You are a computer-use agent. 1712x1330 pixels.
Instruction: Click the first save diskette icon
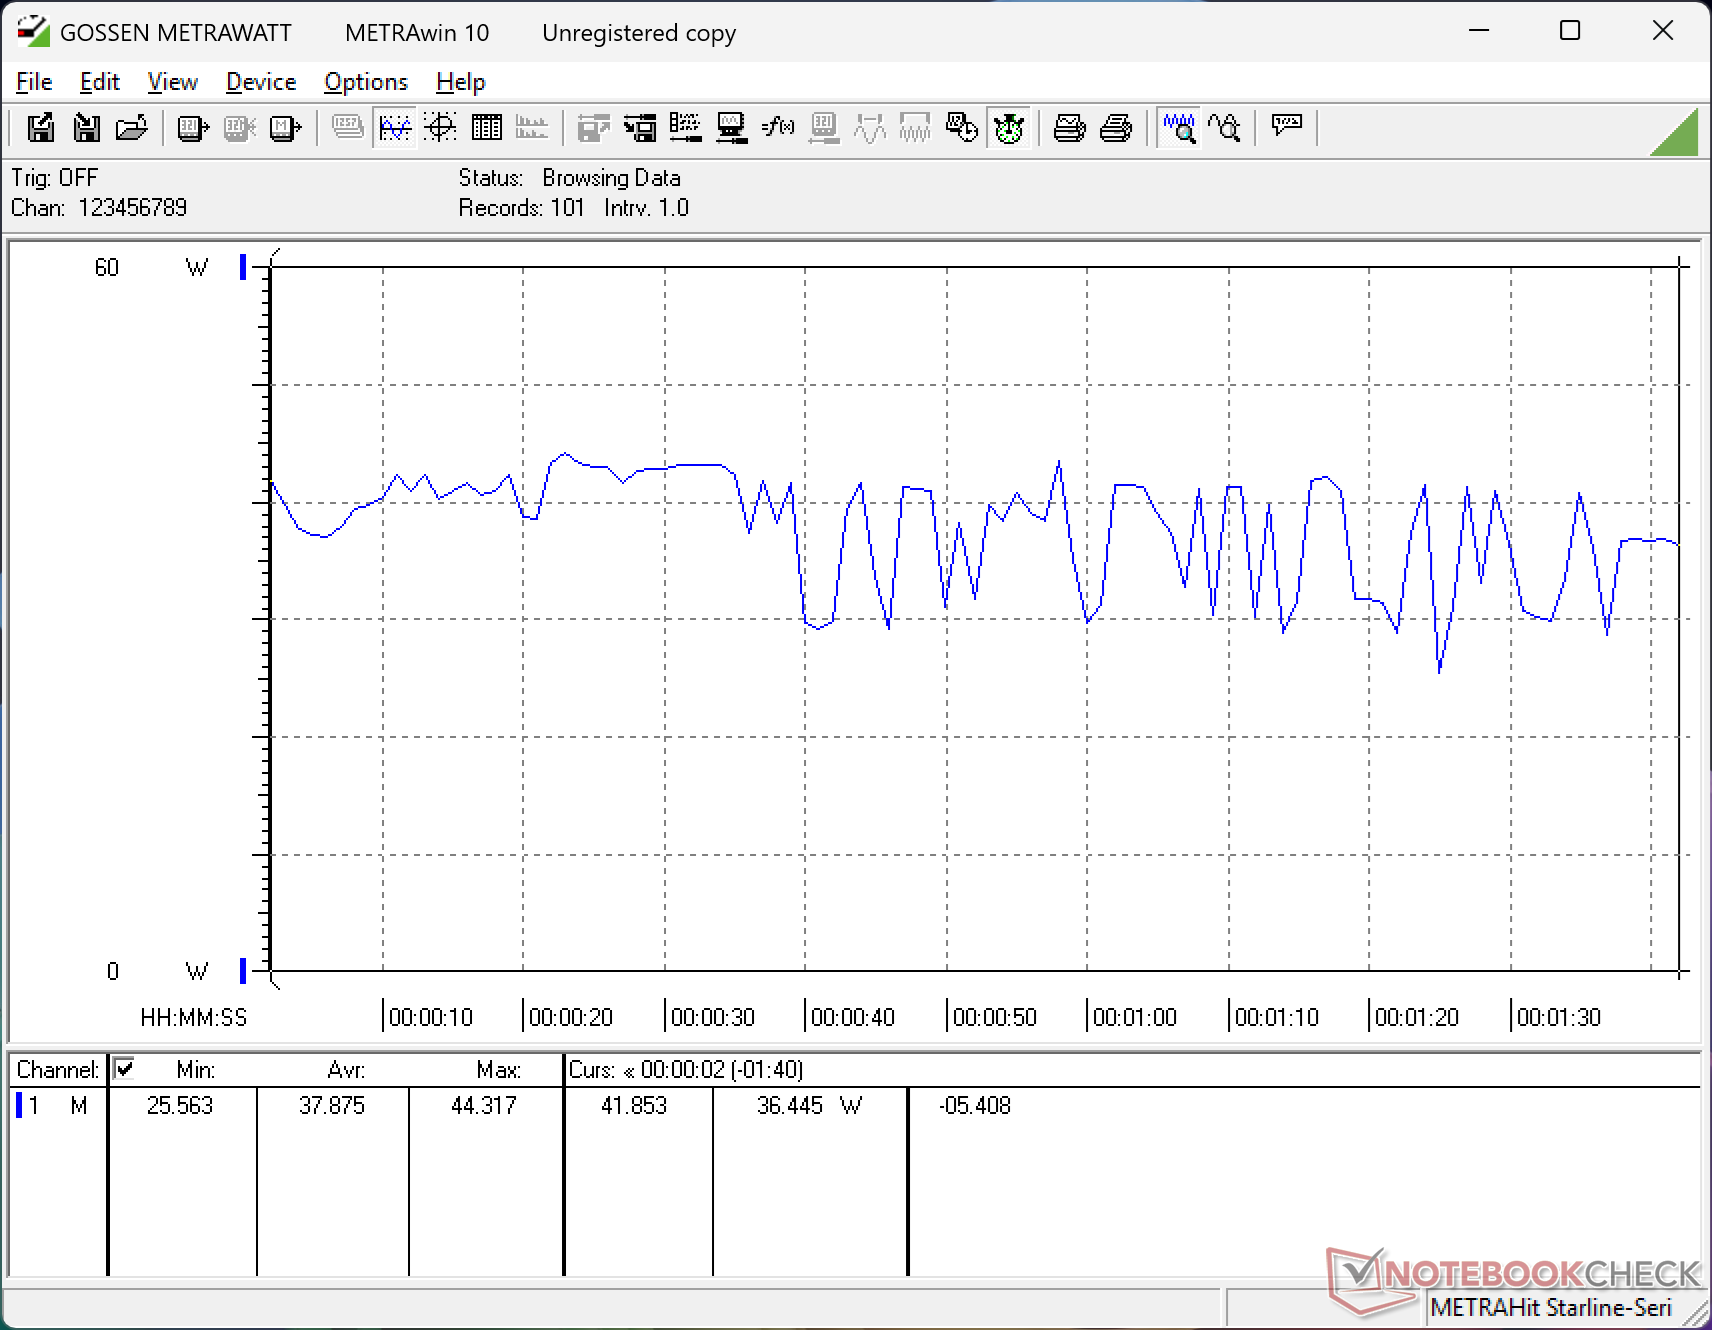tap(41, 128)
